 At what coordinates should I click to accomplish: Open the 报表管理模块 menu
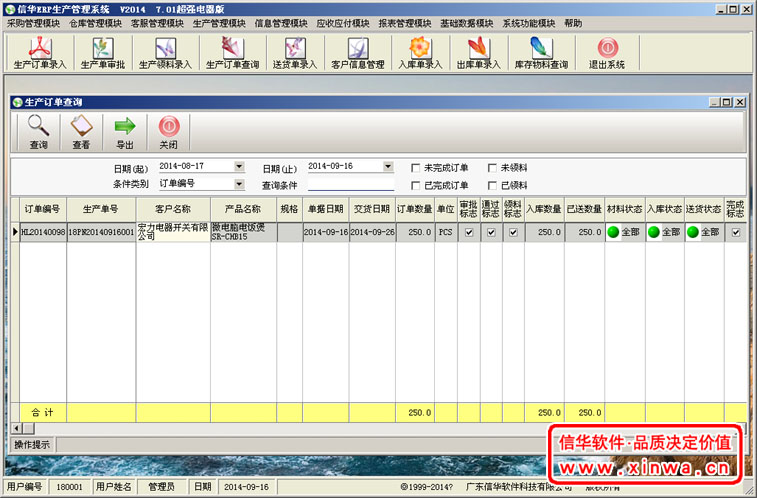point(405,23)
